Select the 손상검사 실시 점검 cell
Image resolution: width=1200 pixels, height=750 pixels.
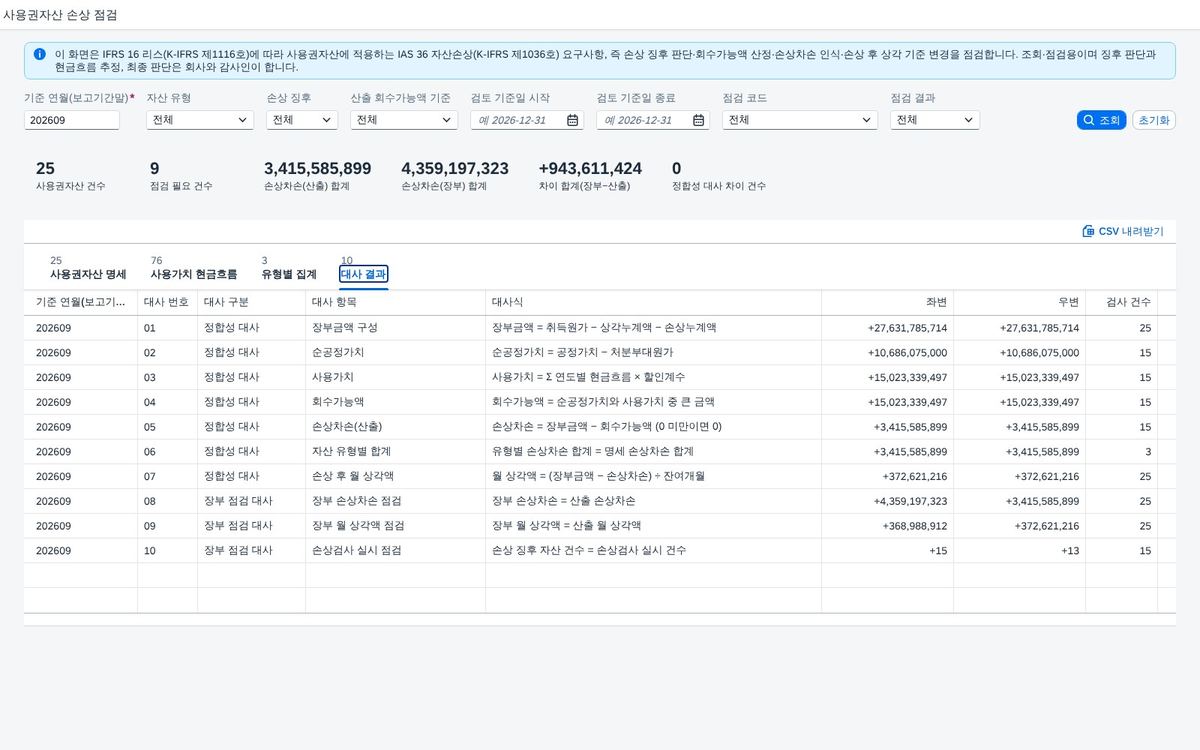(395, 550)
